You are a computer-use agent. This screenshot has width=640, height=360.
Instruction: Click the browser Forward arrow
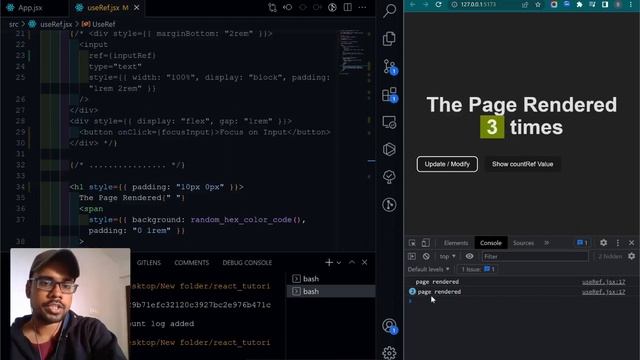[x=425, y=4]
